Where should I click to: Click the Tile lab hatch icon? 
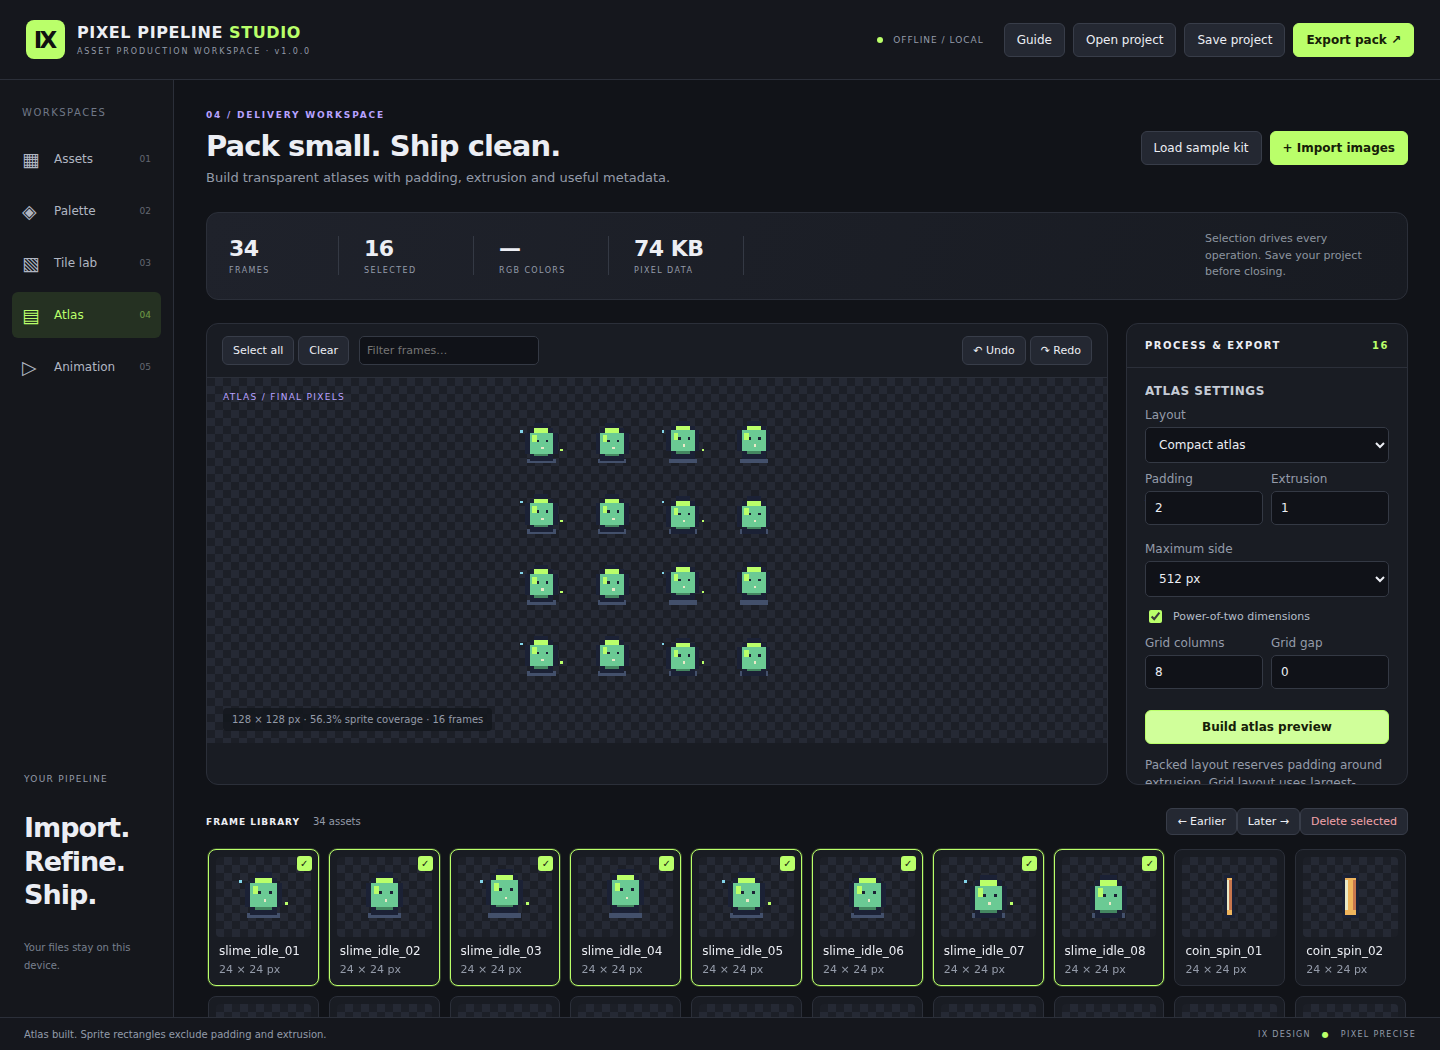pyautogui.click(x=31, y=264)
